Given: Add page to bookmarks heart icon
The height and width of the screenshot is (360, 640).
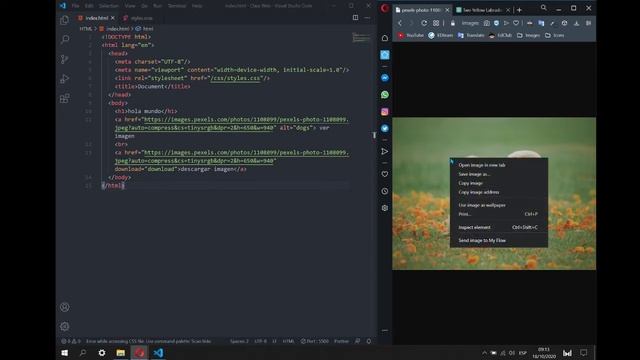Looking at the screenshot, I should (516, 23).
